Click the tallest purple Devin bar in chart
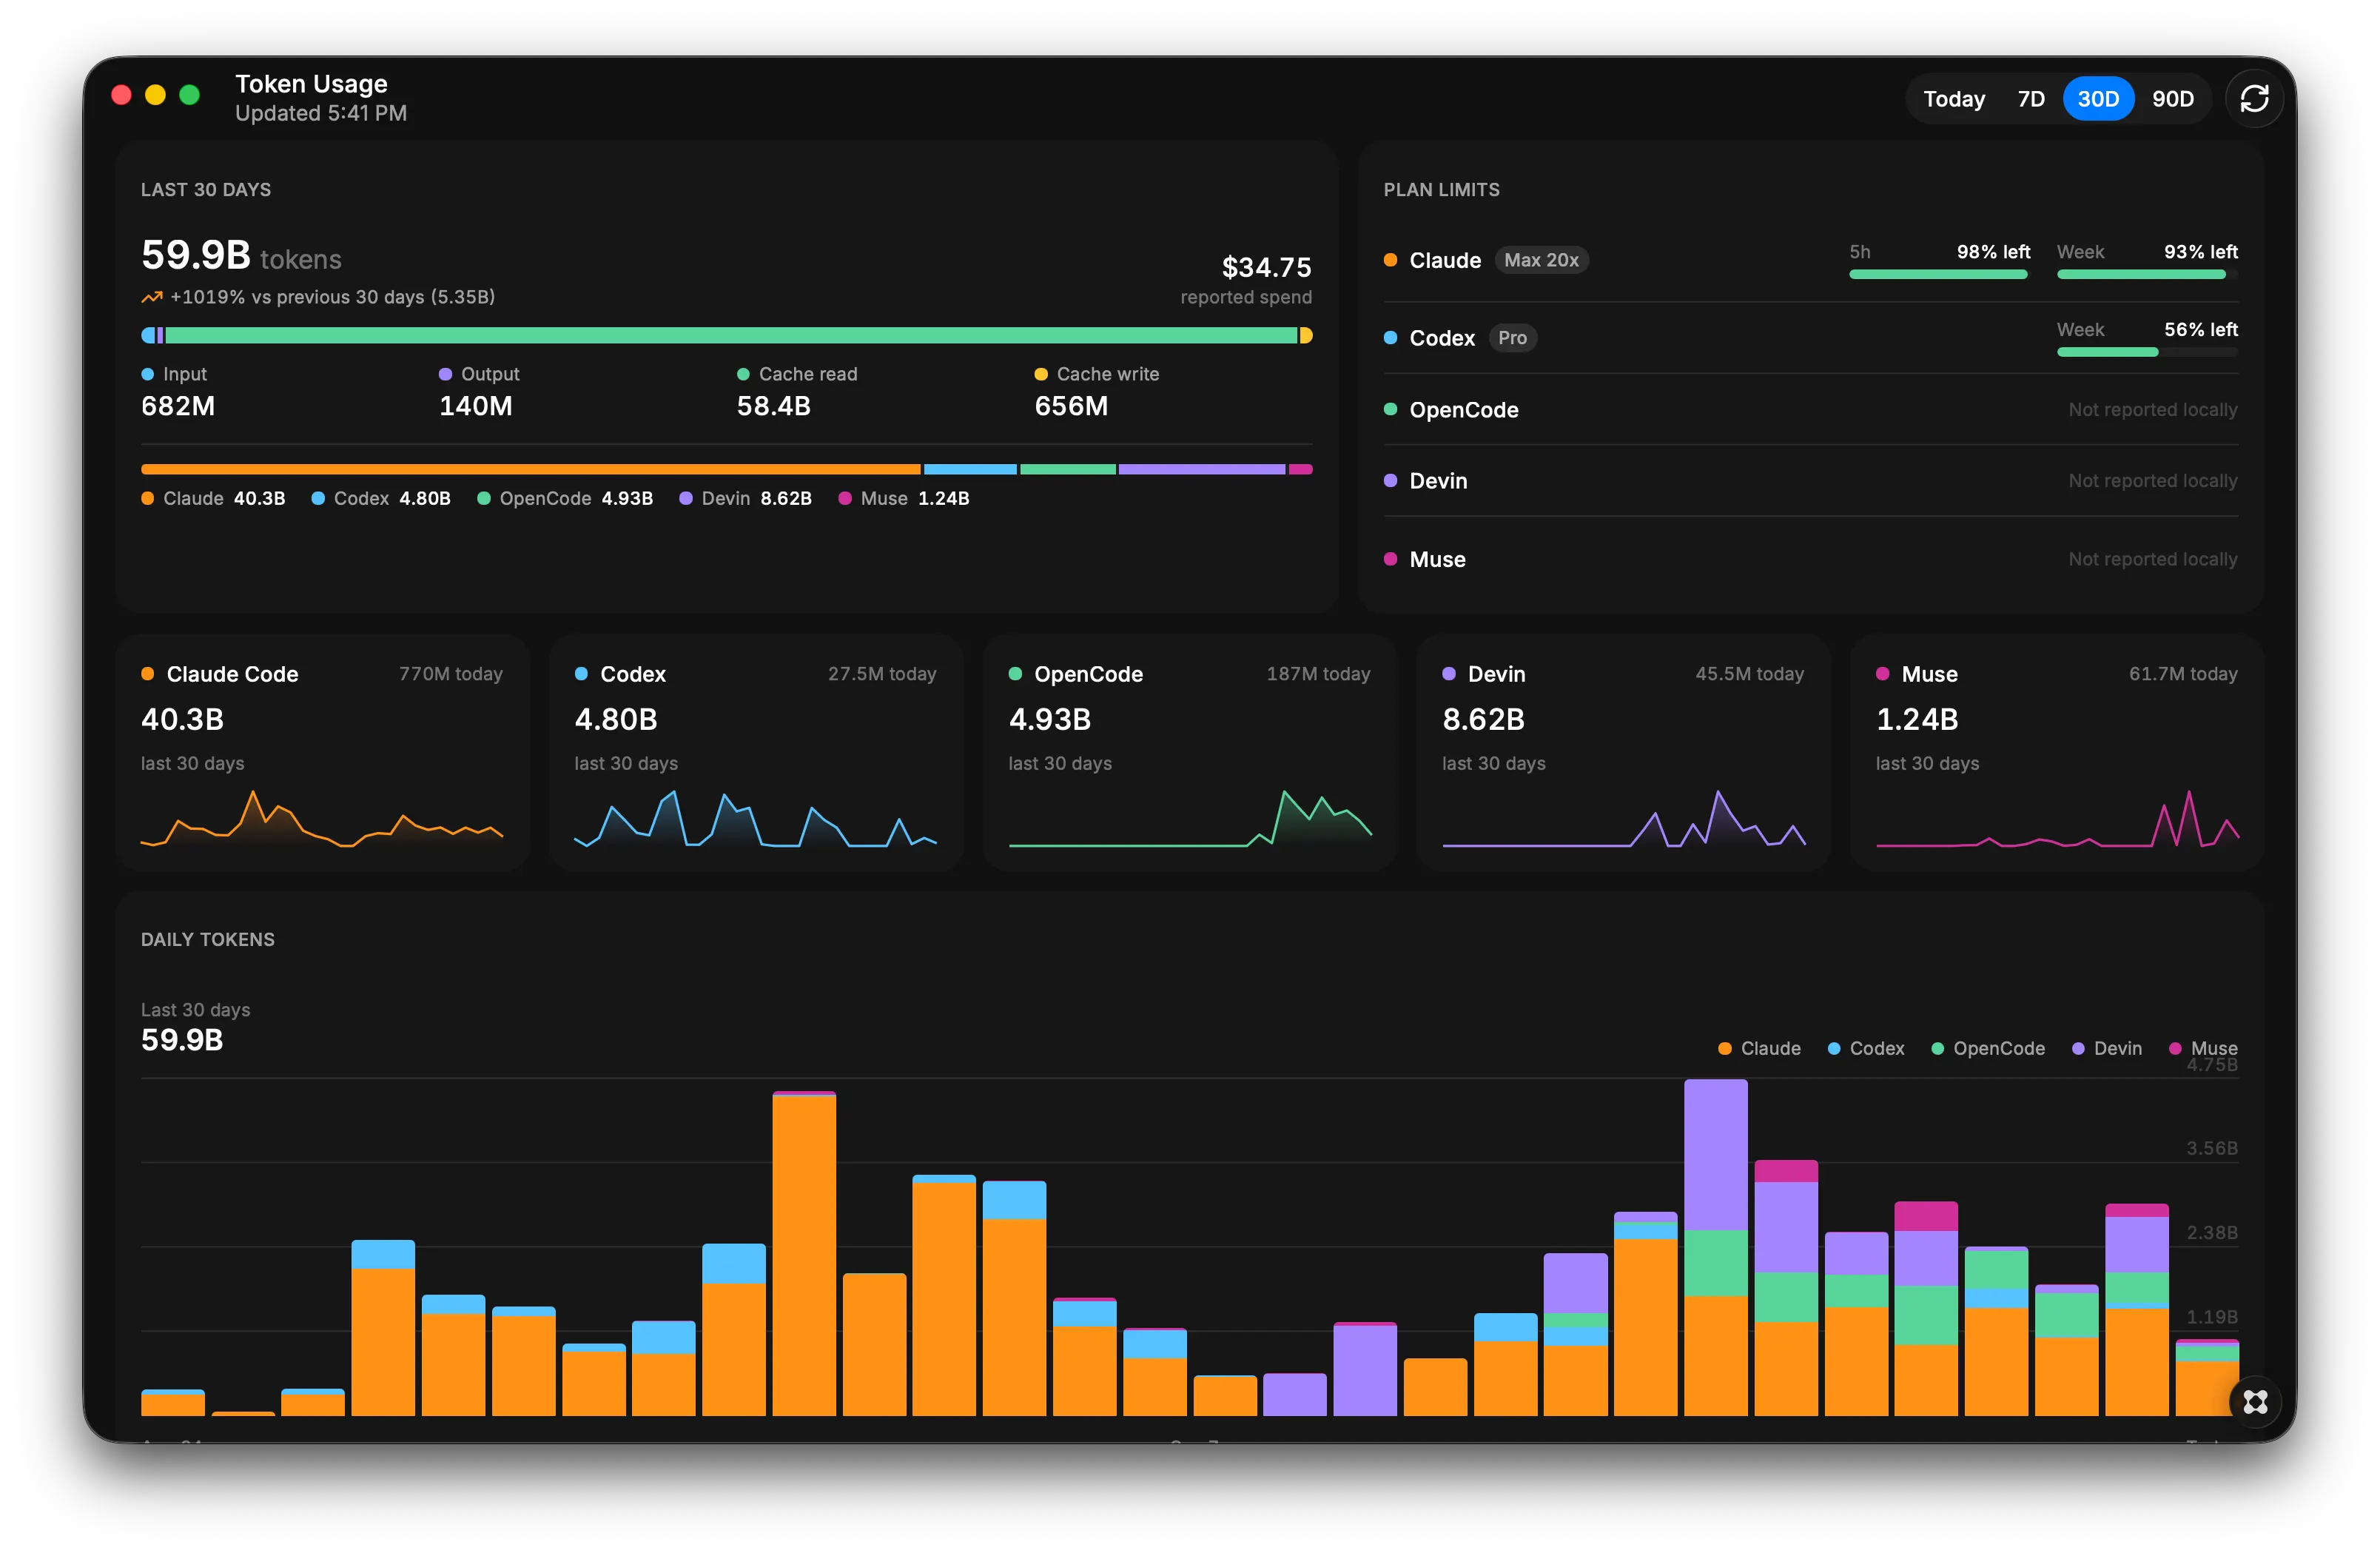The width and height of the screenshot is (2380, 1553). (x=1715, y=1155)
